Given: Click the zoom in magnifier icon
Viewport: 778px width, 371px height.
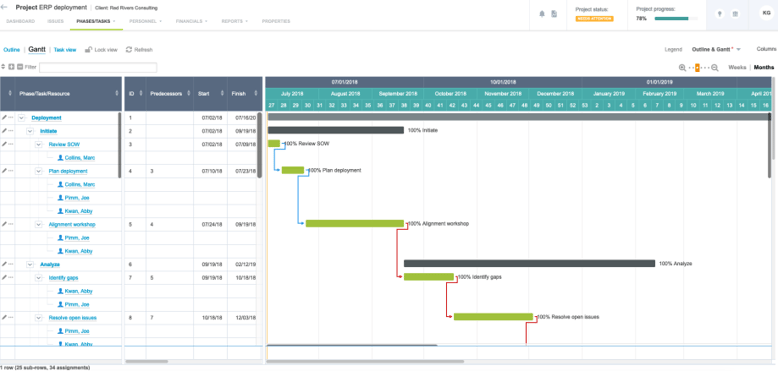Looking at the screenshot, I should (682, 68).
